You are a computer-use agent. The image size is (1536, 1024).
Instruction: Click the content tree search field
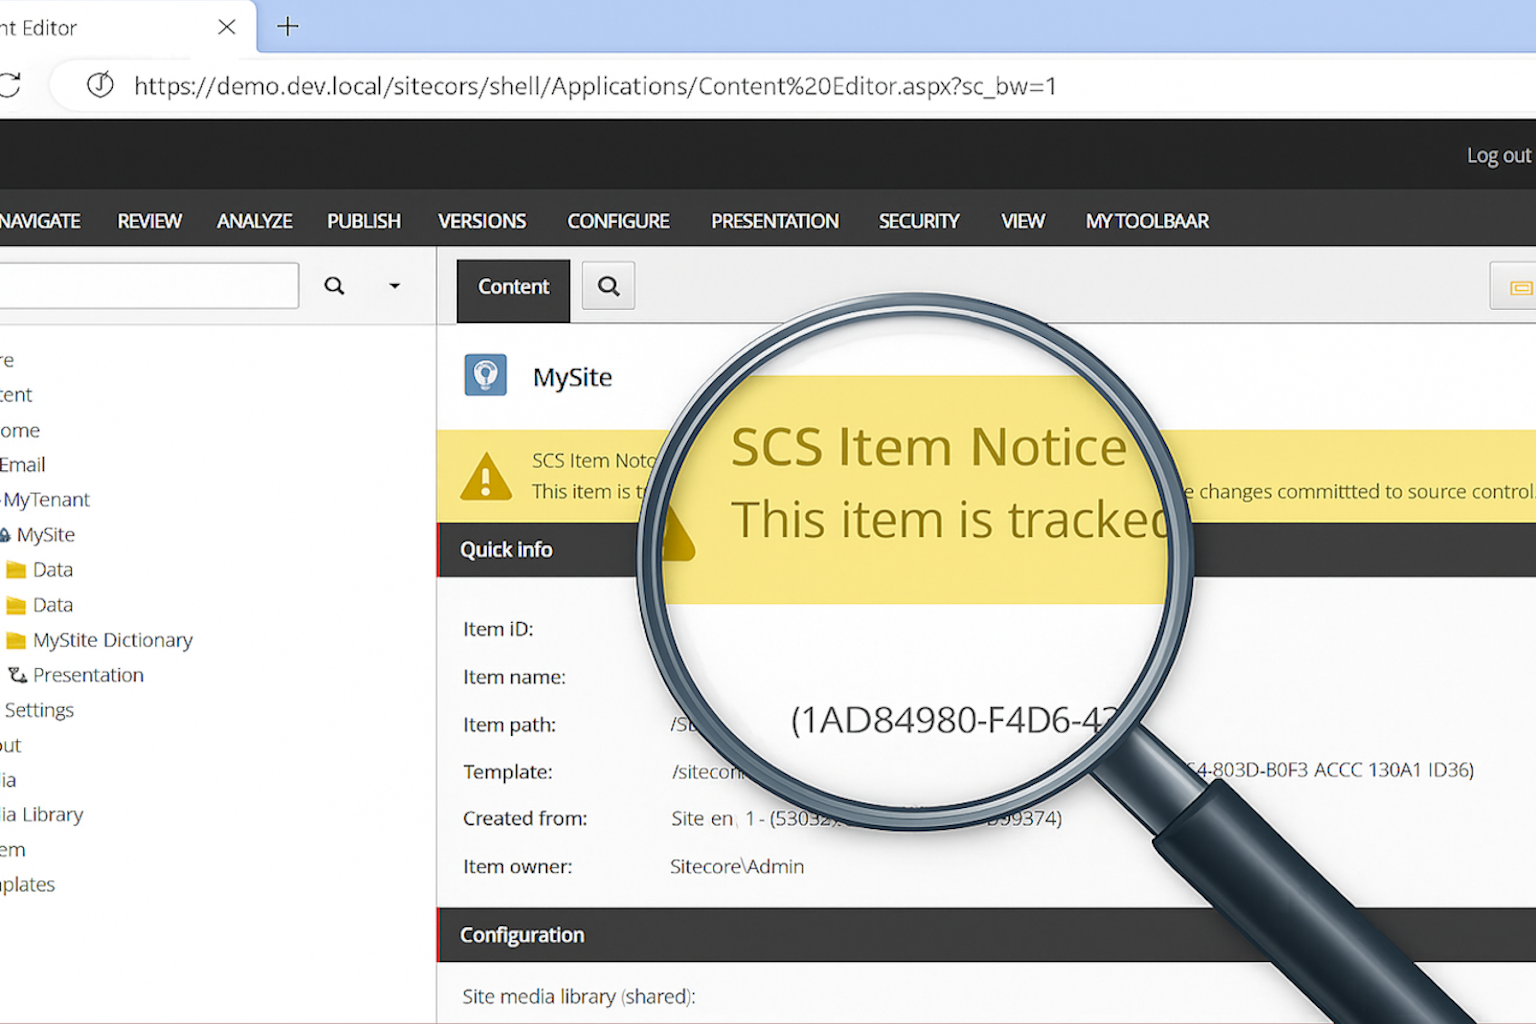149,286
